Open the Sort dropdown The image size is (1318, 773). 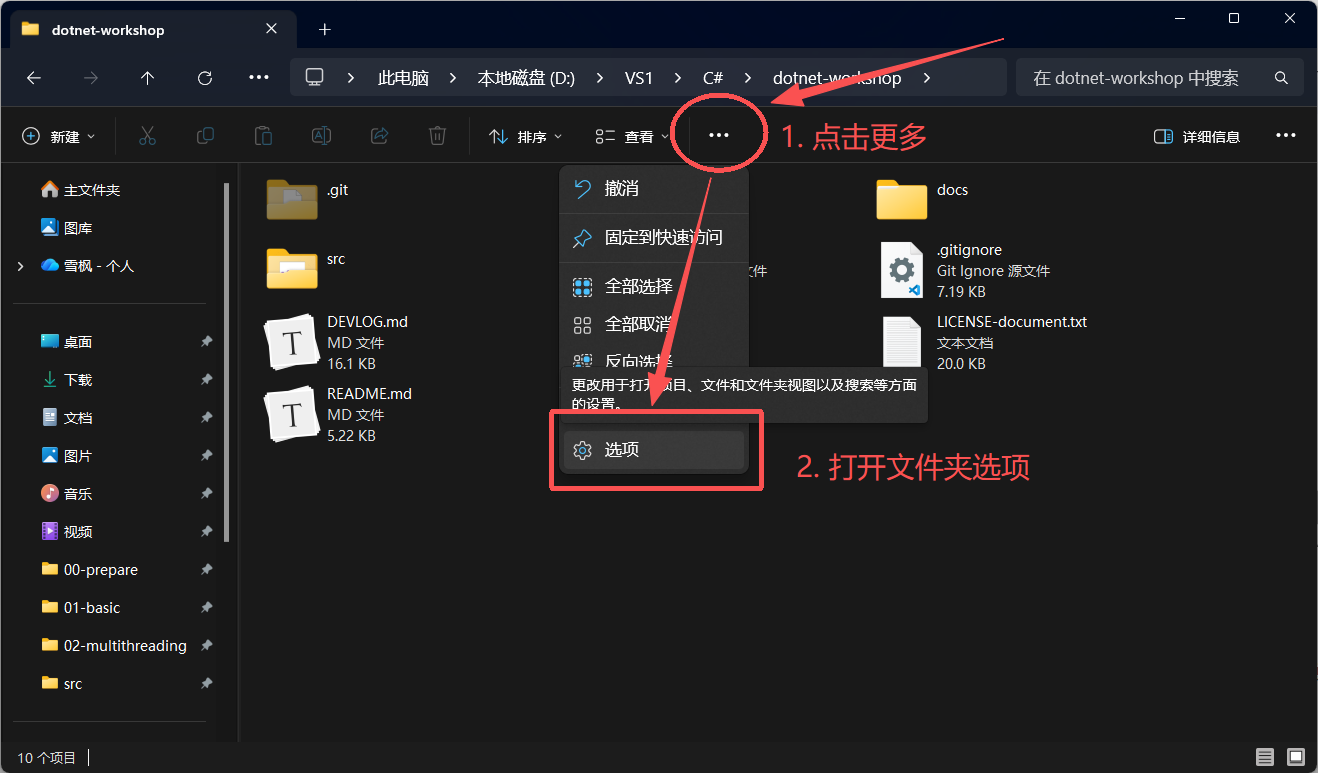(525, 136)
